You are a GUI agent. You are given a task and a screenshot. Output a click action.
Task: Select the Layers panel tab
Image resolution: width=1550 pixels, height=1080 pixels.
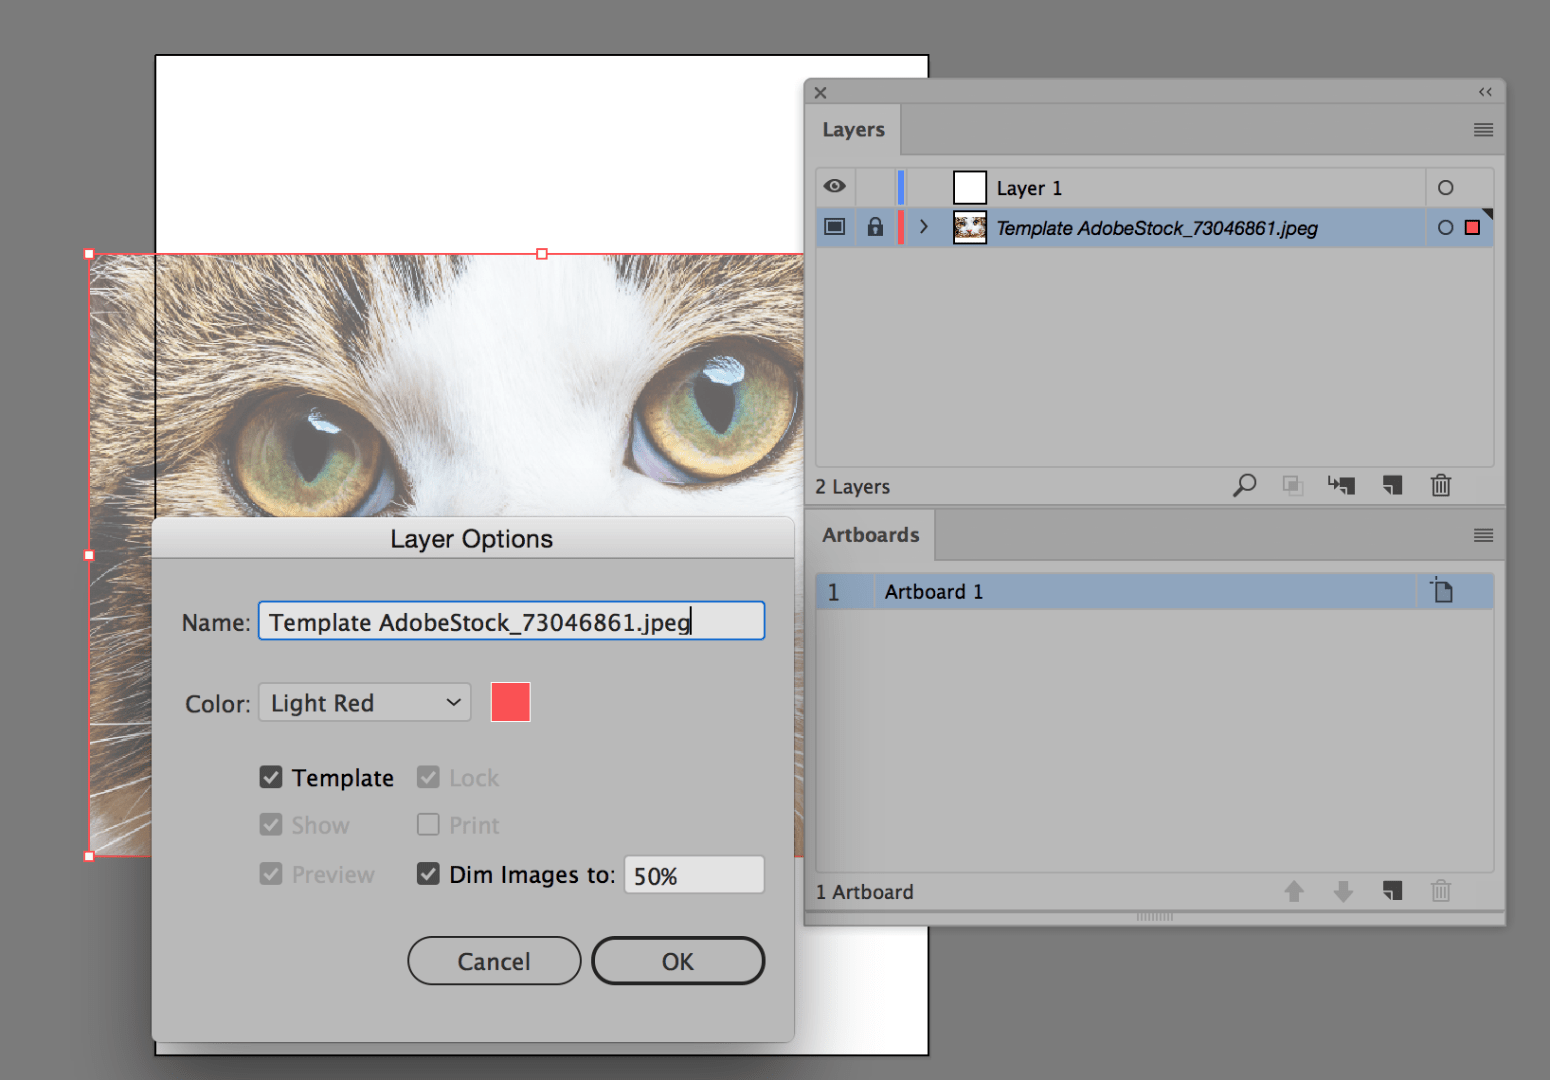click(853, 129)
